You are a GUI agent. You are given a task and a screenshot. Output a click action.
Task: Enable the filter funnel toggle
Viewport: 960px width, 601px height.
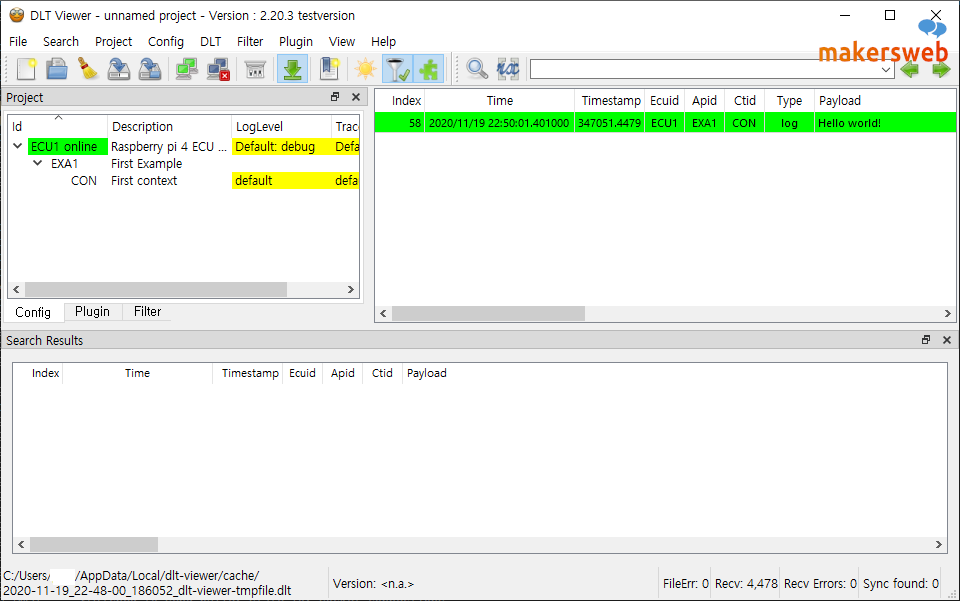[x=397, y=68]
